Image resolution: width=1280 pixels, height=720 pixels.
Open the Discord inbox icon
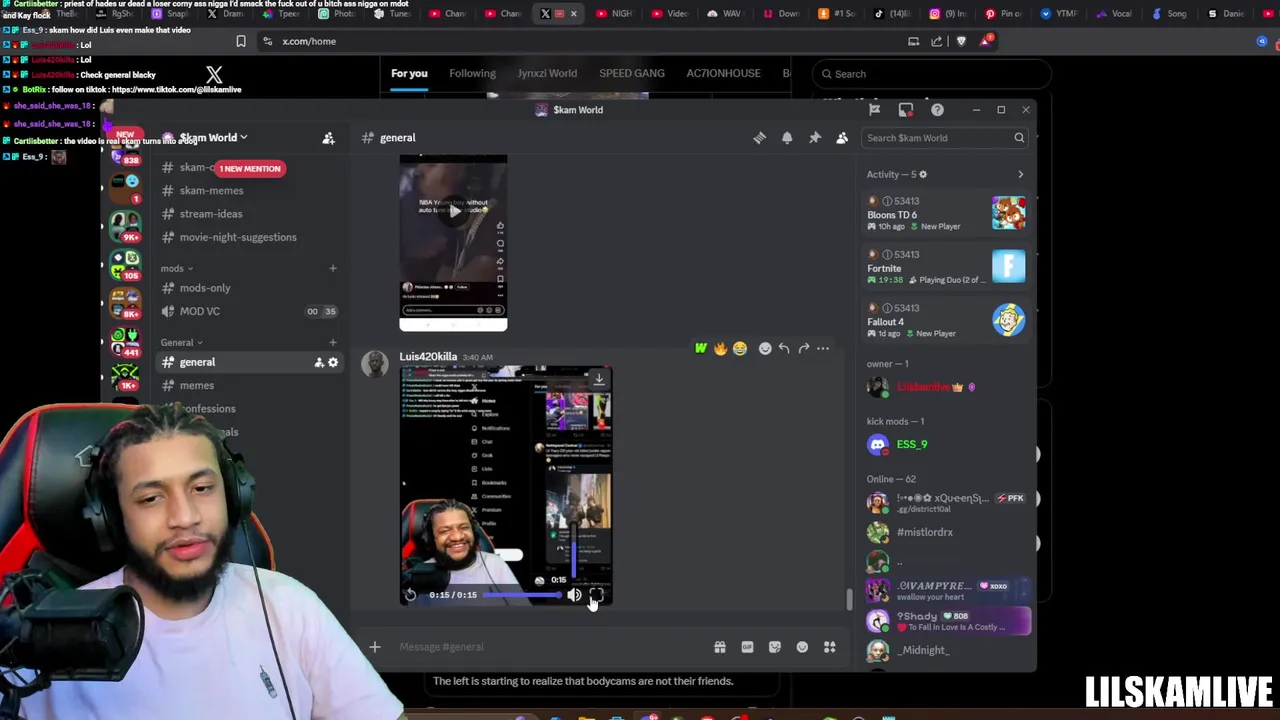pyautogui.click(x=906, y=110)
